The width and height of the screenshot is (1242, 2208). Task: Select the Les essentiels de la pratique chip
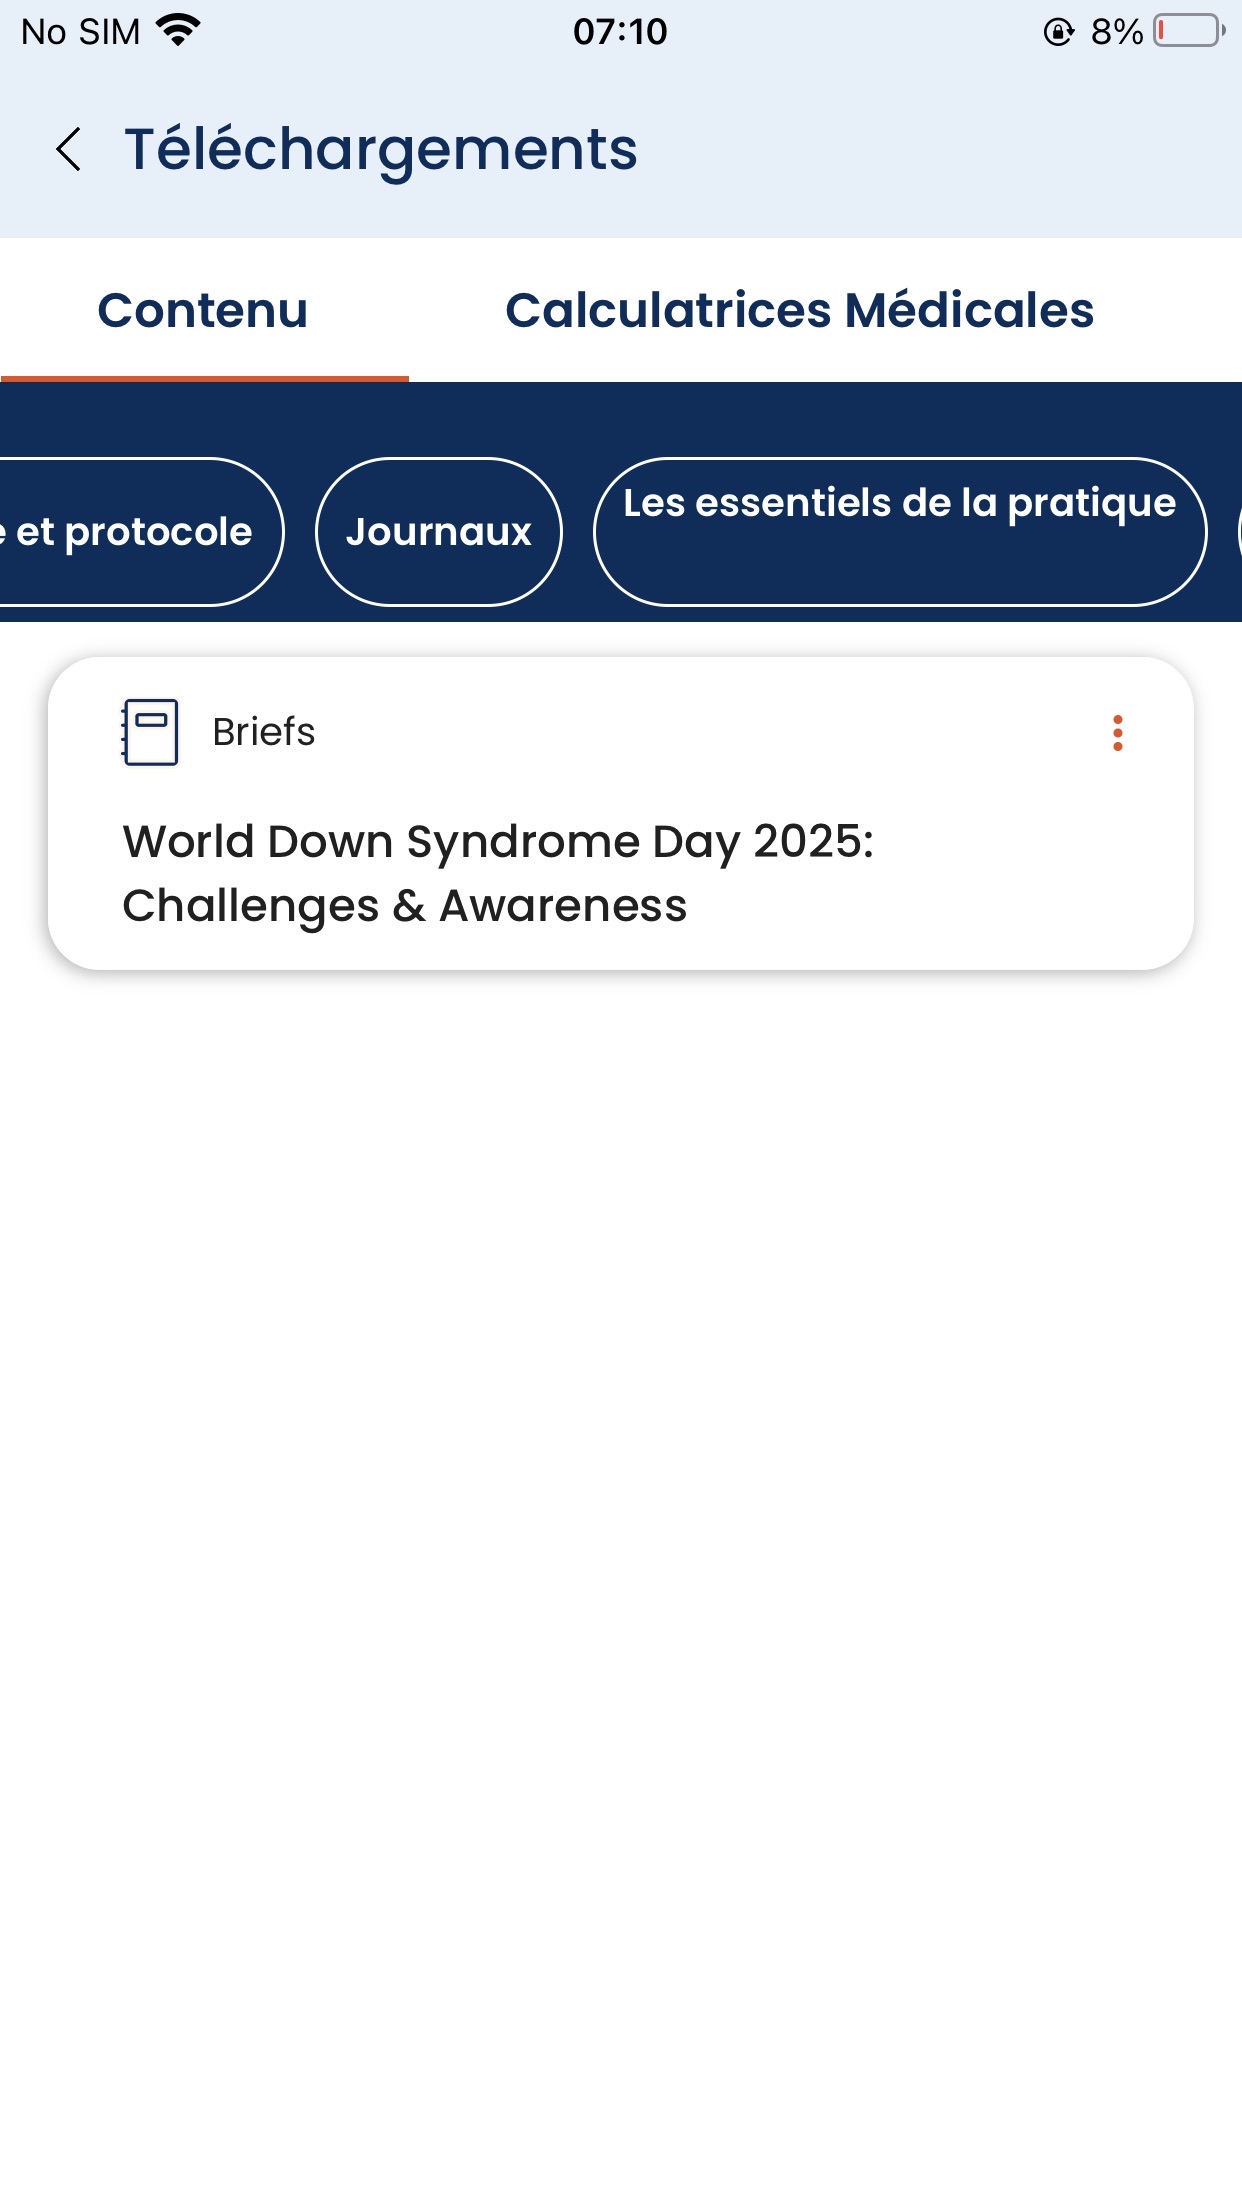pyautogui.click(x=899, y=531)
